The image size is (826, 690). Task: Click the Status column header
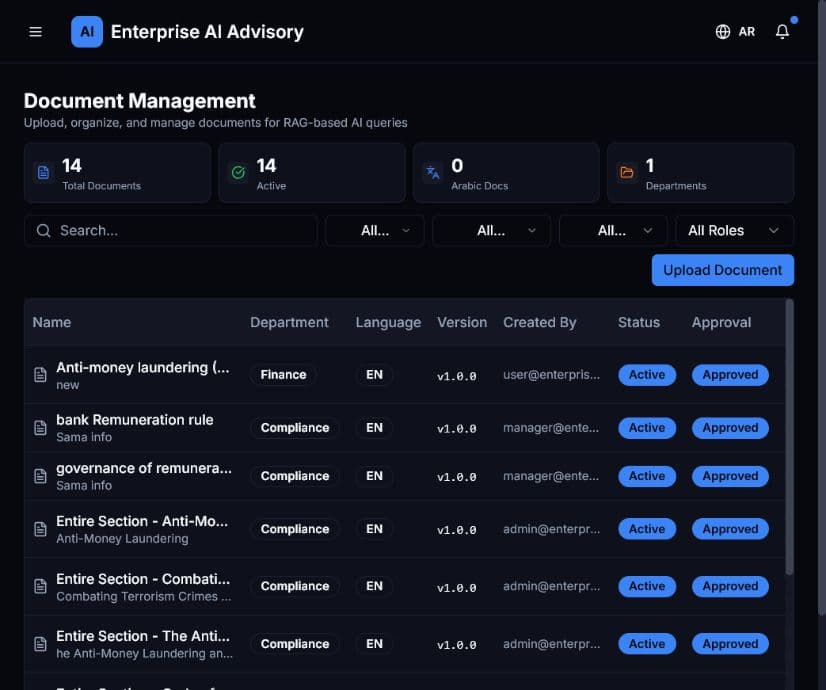pyautogui.click(x=638, y=322)
